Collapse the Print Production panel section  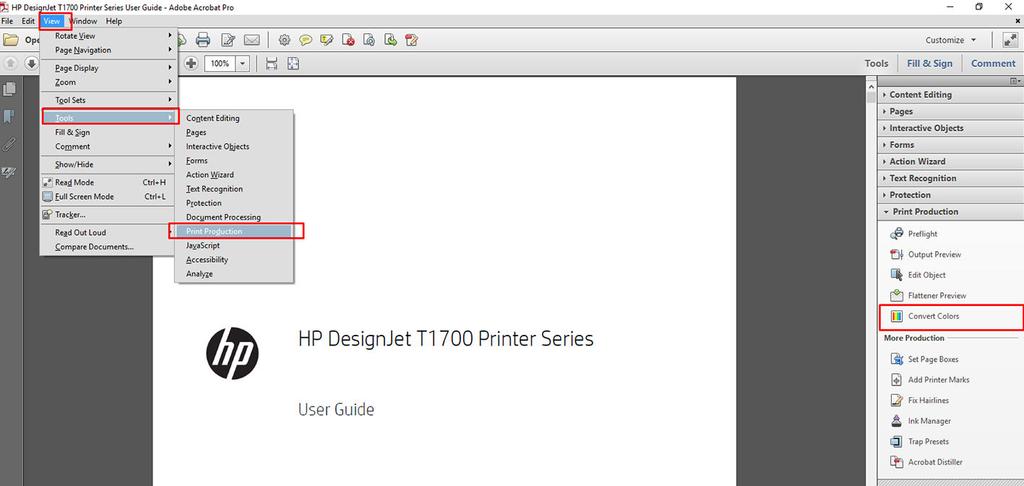point(950,212)
